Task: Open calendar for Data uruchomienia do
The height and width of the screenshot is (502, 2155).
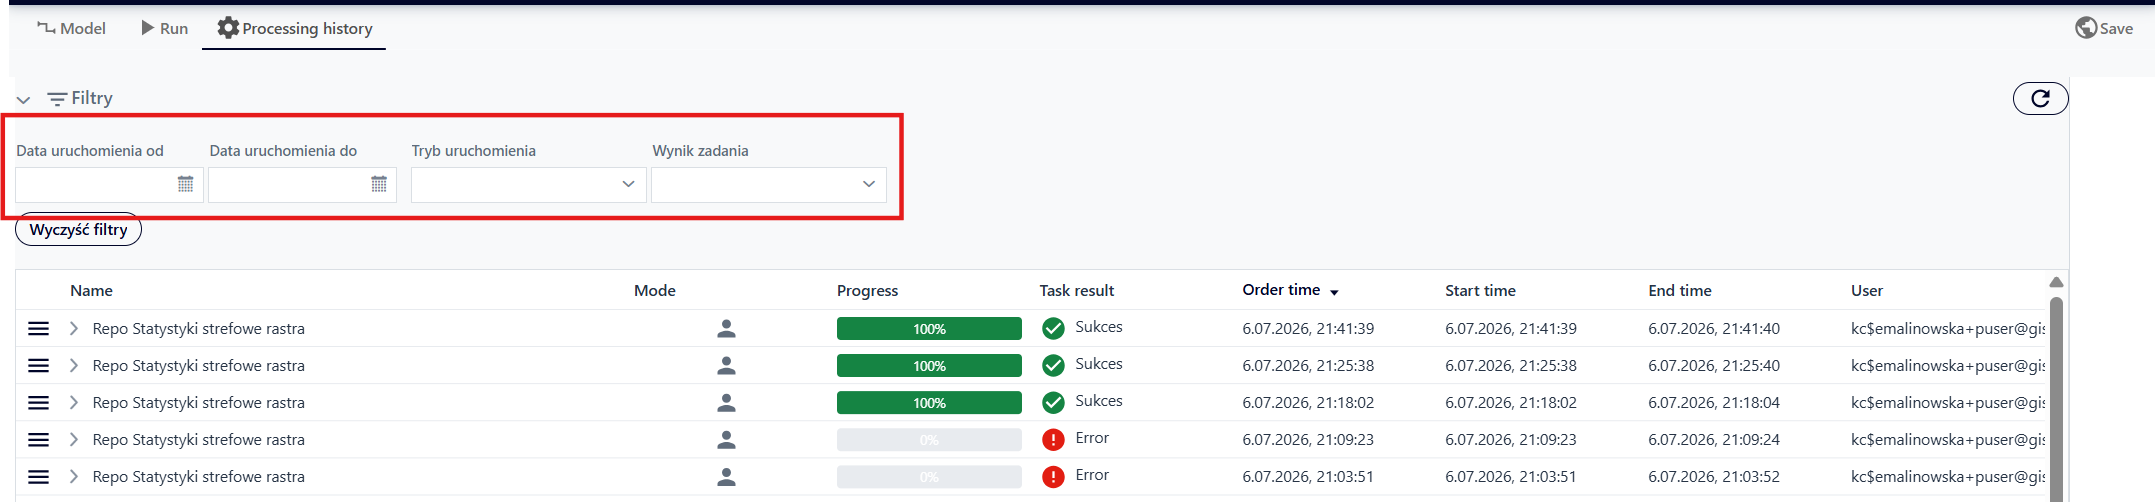Action: pos(379,184)
